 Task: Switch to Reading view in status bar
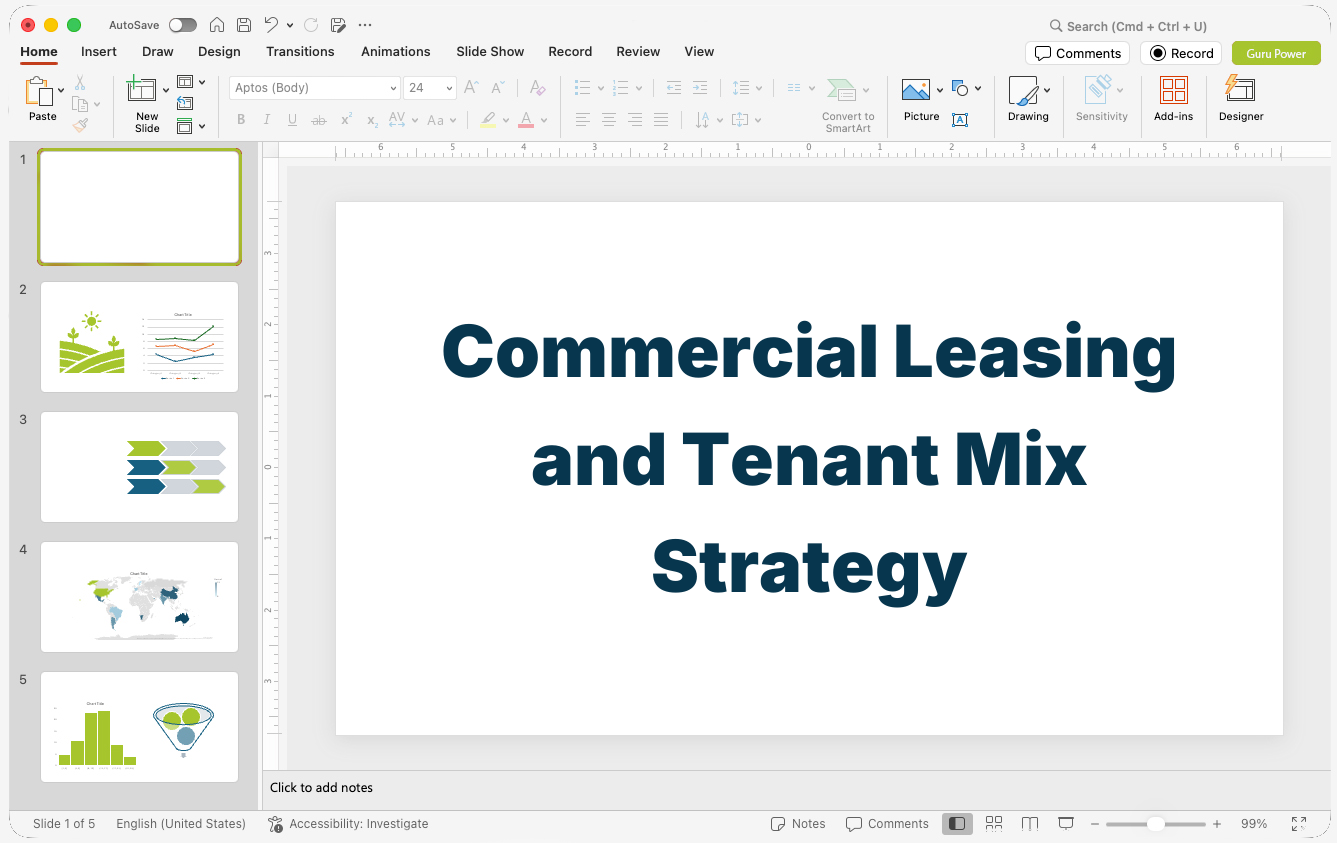(1030, 823)
